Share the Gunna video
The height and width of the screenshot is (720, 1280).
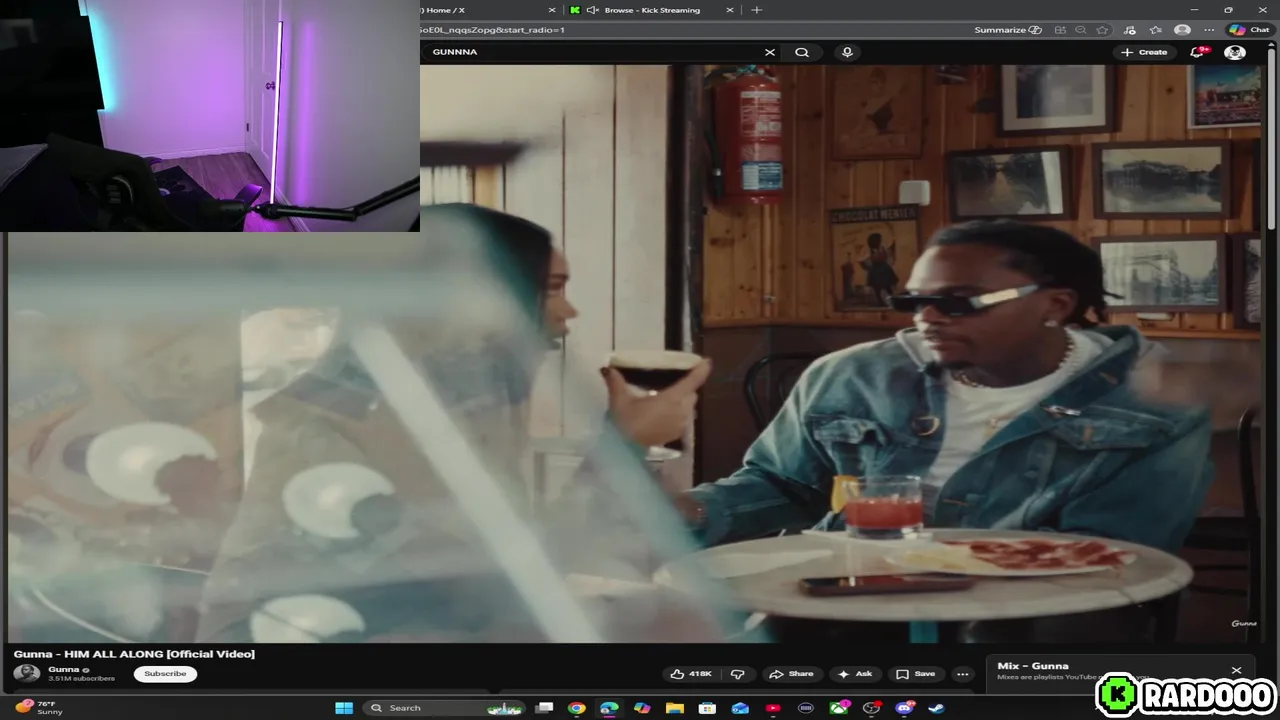click(792, 674)
